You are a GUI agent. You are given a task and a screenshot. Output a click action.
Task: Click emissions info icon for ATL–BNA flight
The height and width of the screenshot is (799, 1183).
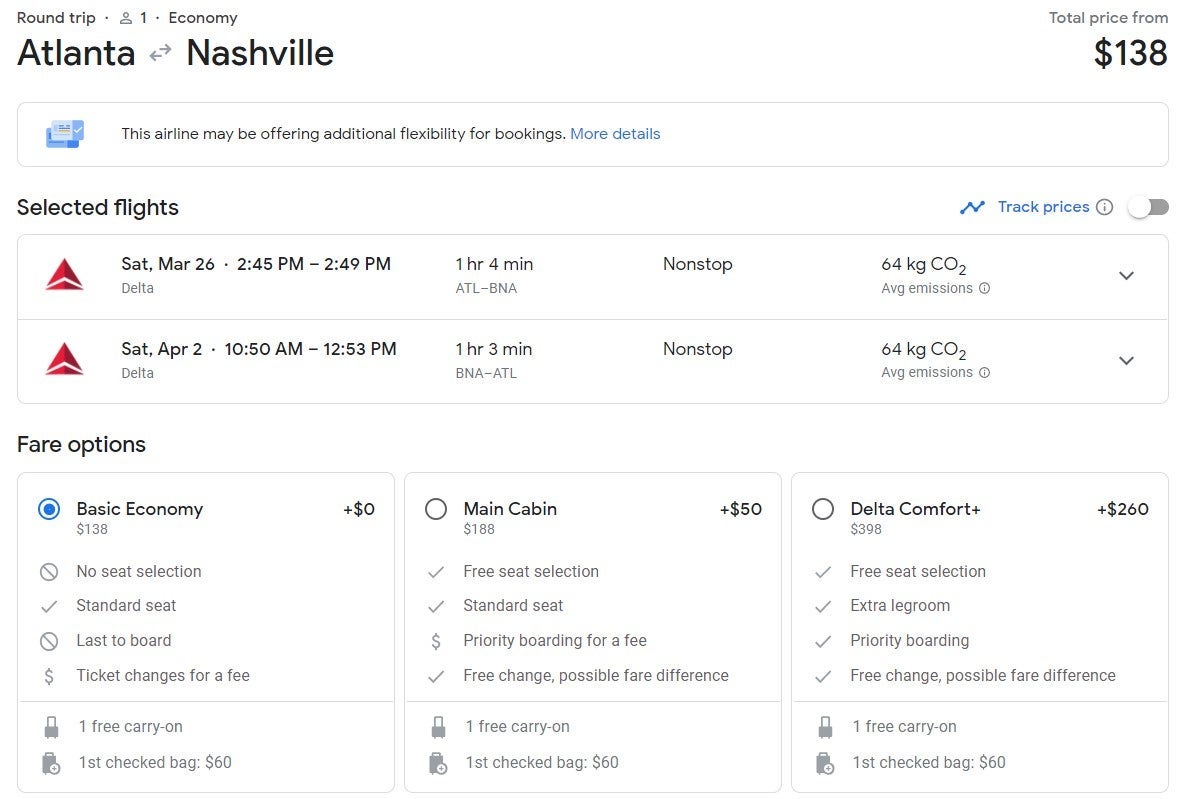tap(984, 289)
